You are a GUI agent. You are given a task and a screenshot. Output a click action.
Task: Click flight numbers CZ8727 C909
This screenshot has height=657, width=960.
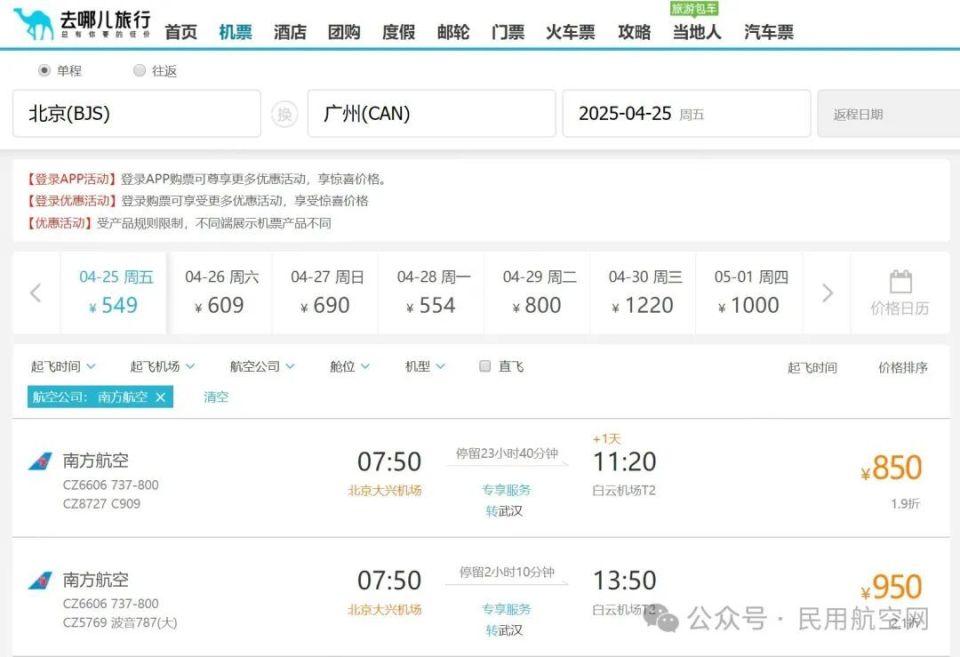click(102, 504)
